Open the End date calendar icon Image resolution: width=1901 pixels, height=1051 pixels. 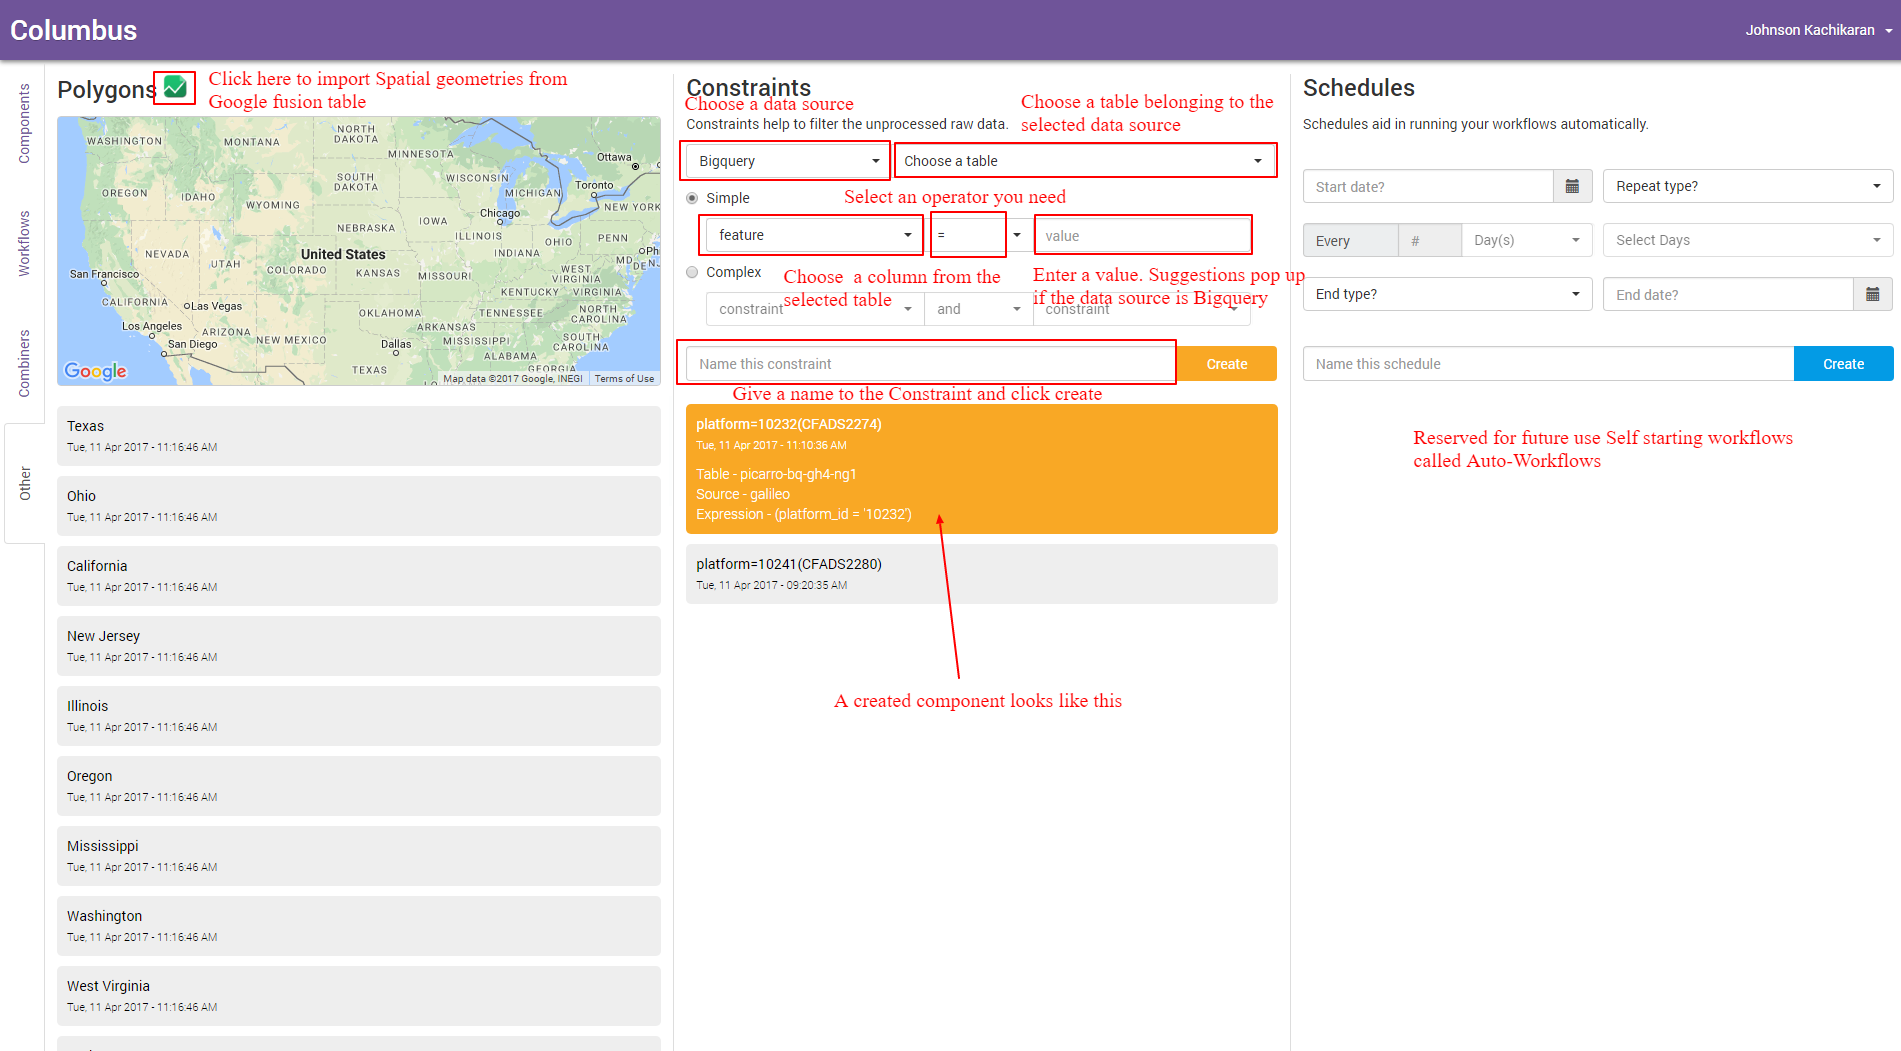[x=1872, y=294]
